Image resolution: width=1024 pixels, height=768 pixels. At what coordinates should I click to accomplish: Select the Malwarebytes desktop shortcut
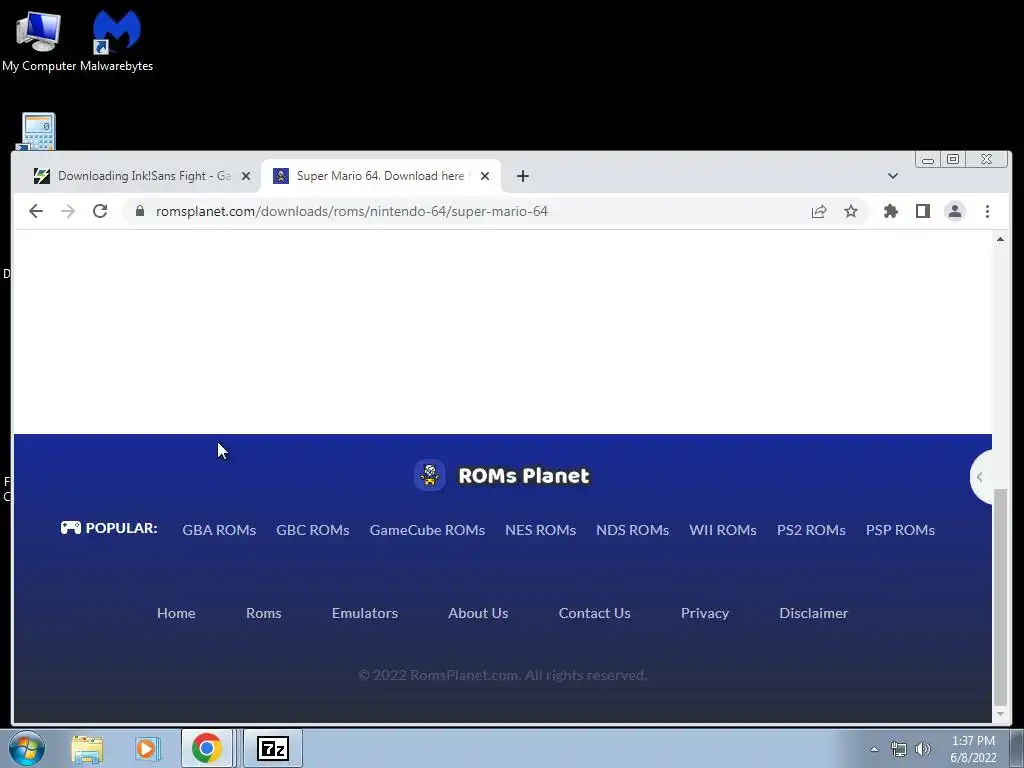[116, 40]
